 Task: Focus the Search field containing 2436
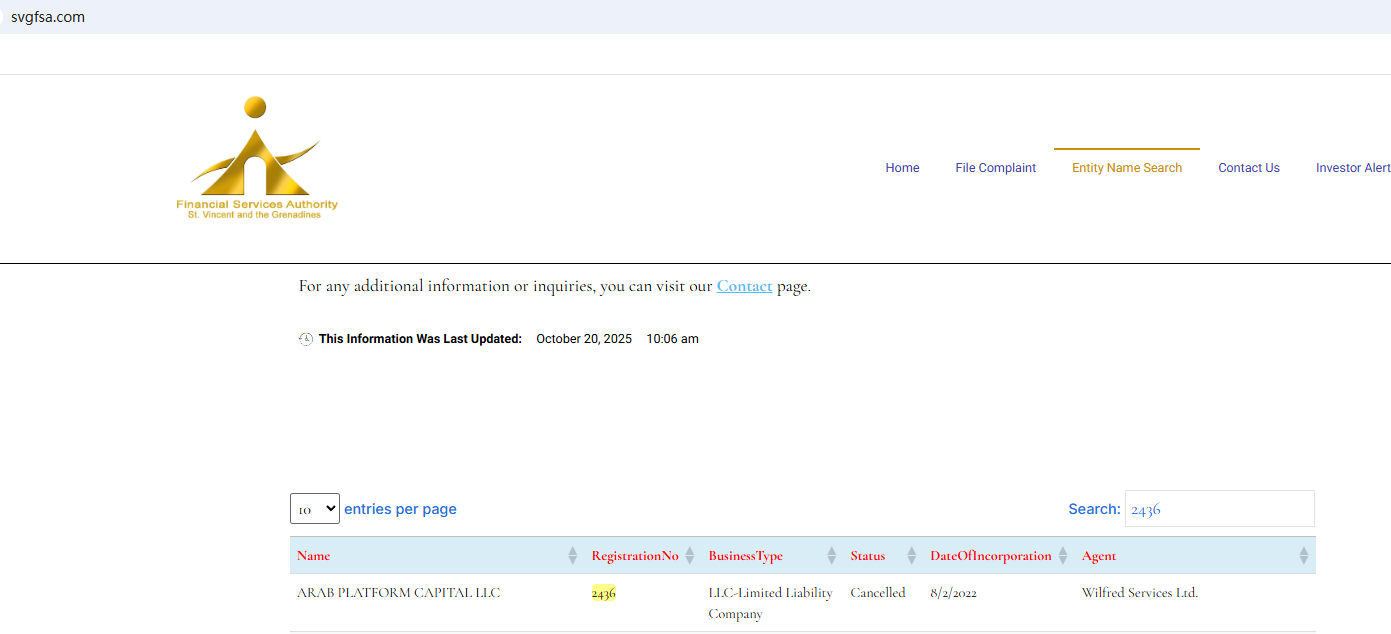pos(1219,509)
